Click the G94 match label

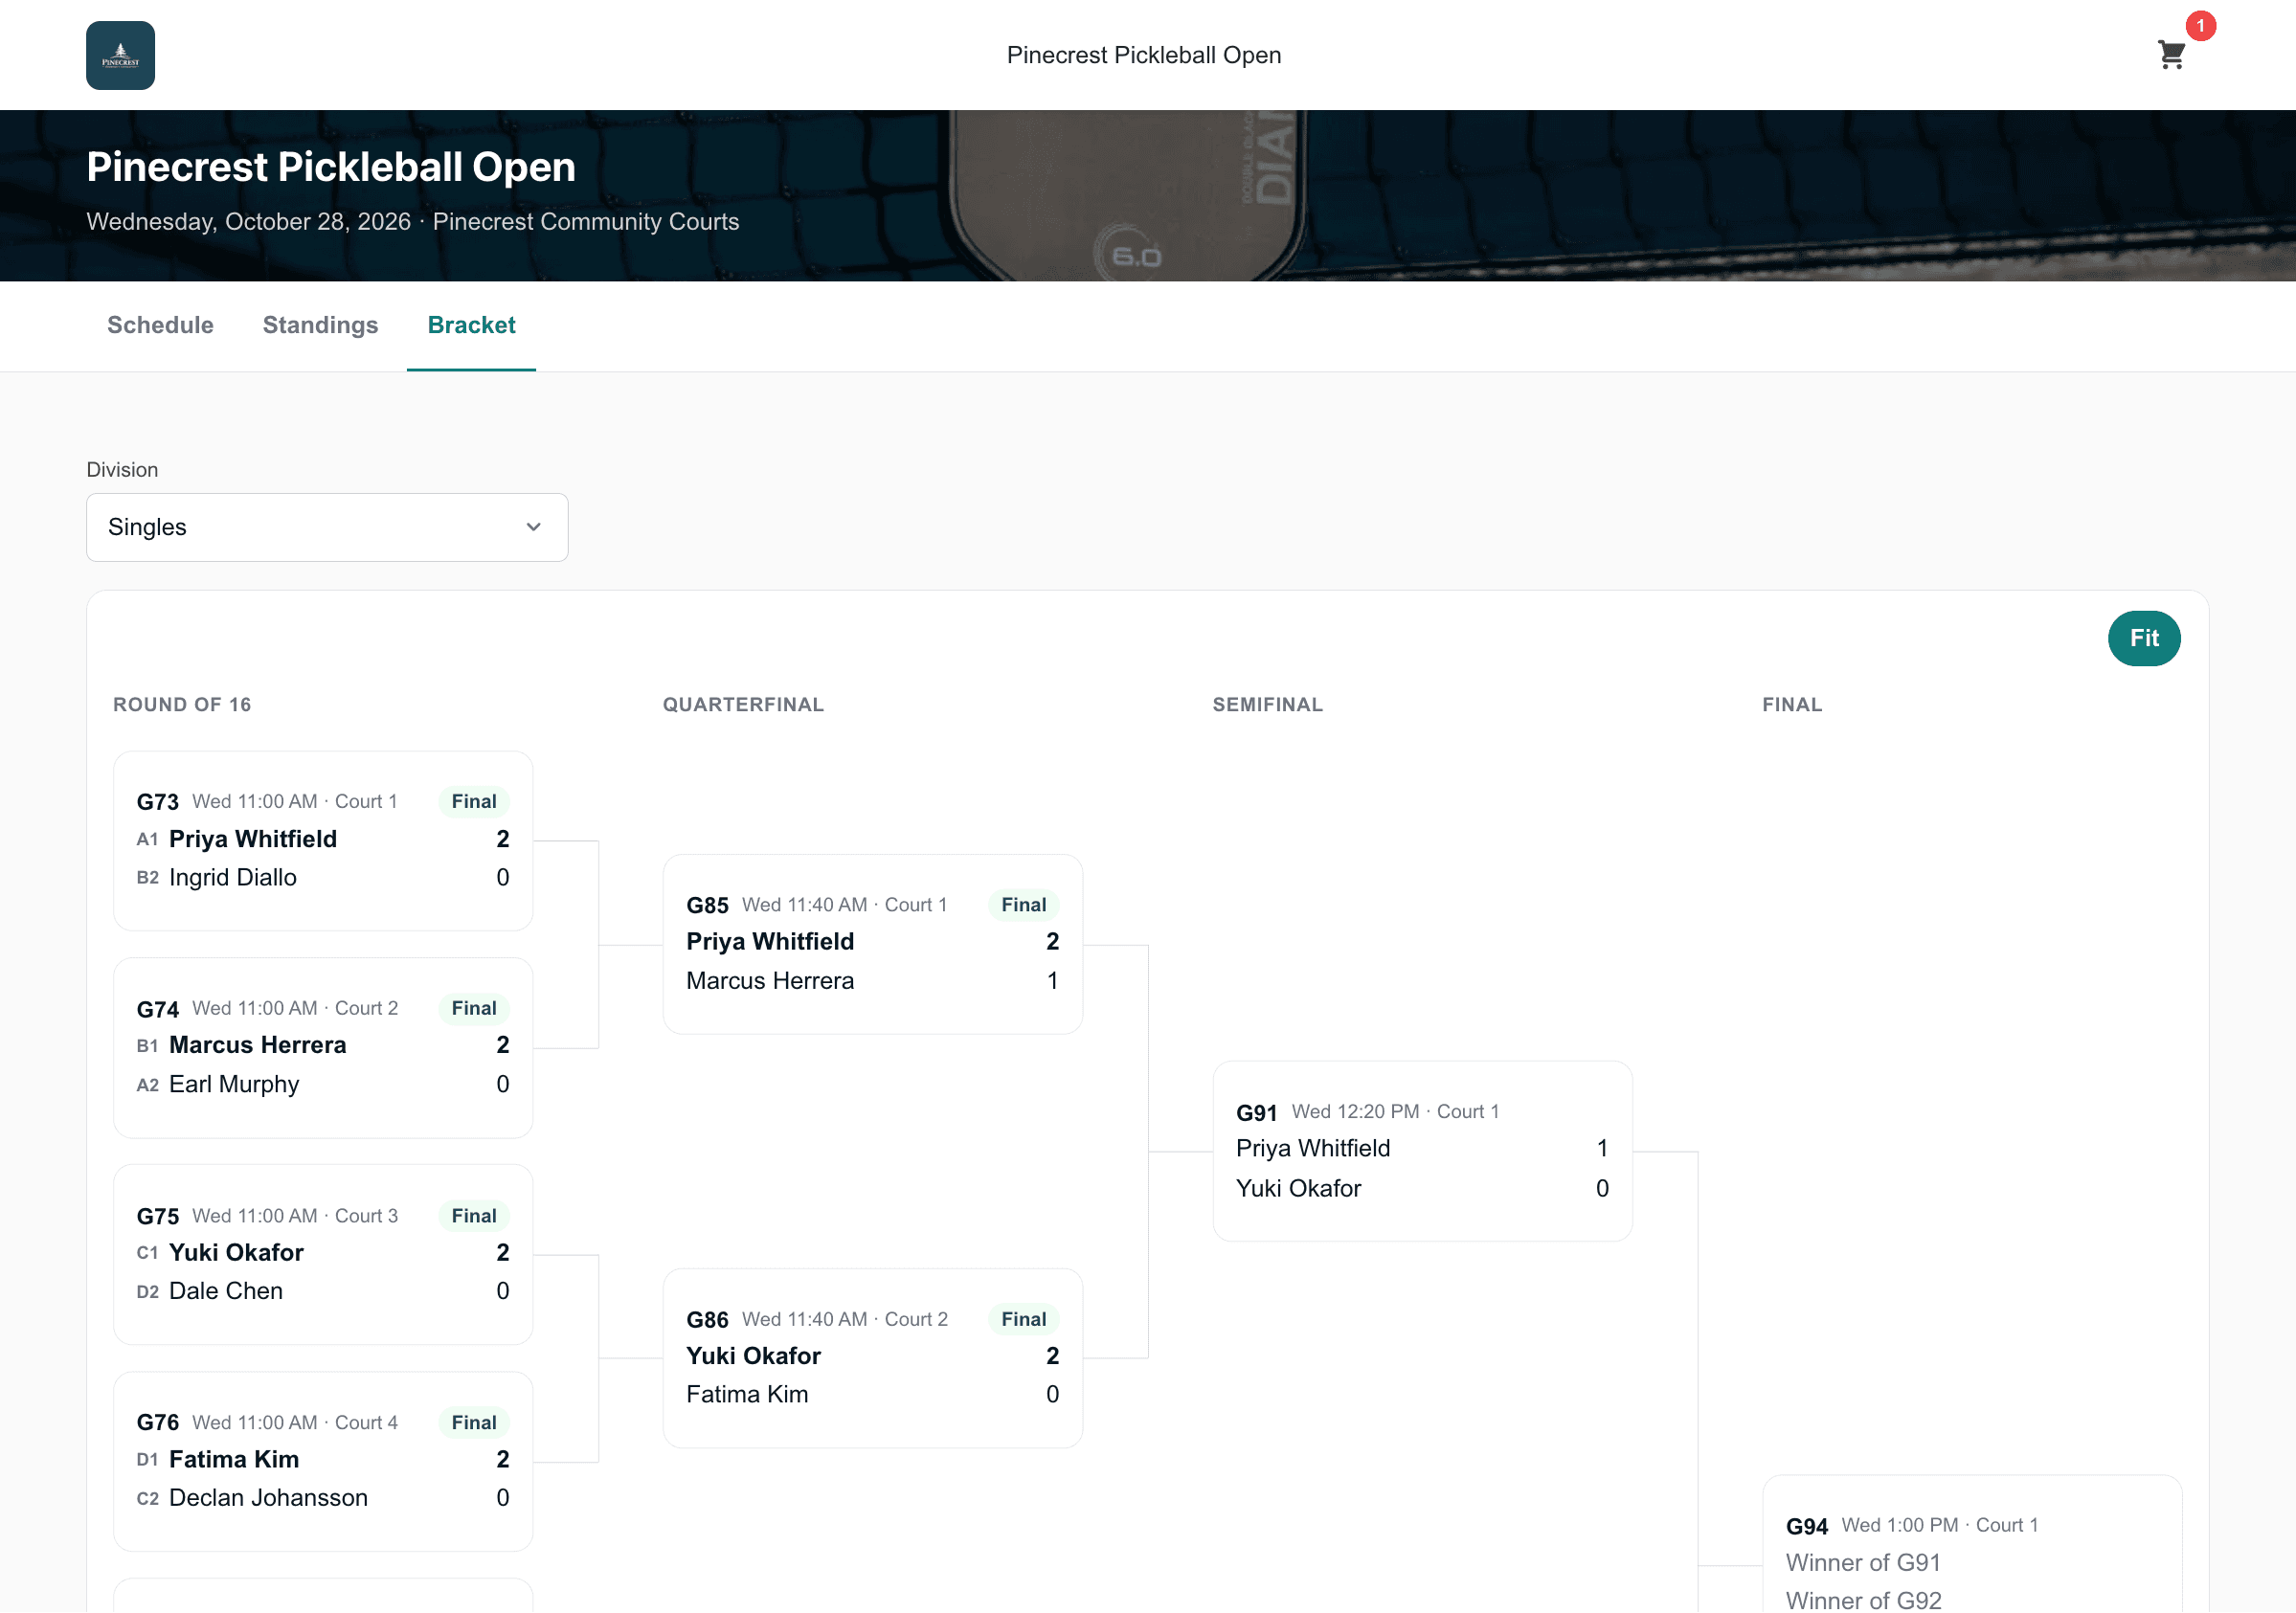[1806, 1526]
